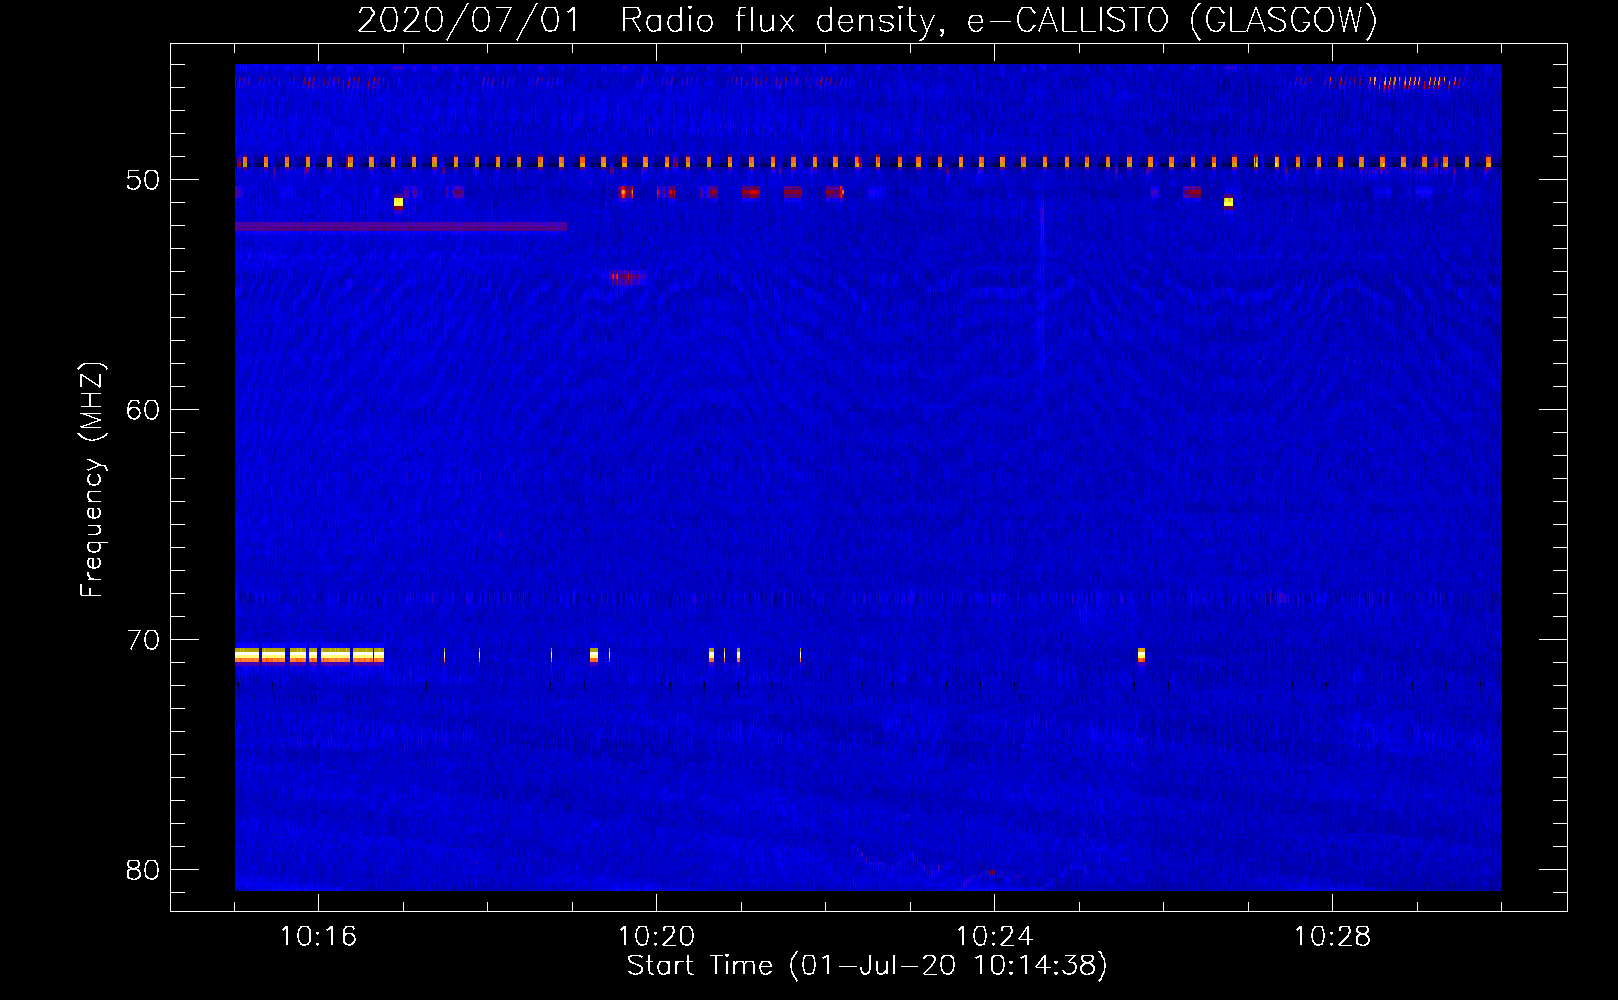Viewport: 1618px width, 1000px height.
Task: Click the long purple horizontal band near 52 MHz
Action: coord(401,227)
